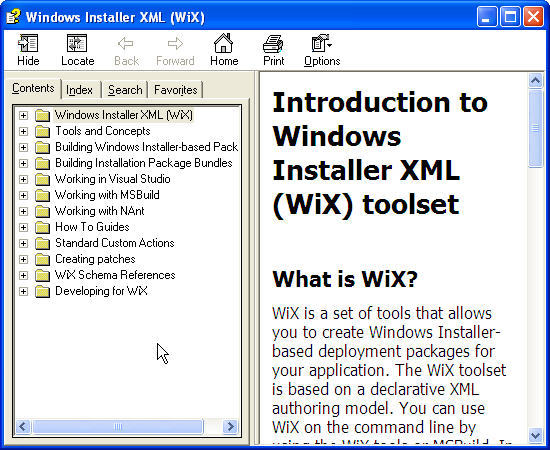Select the Standard Custom Actions topic
This screenshot has height=450, width=550.
click(x=115, y=243)
